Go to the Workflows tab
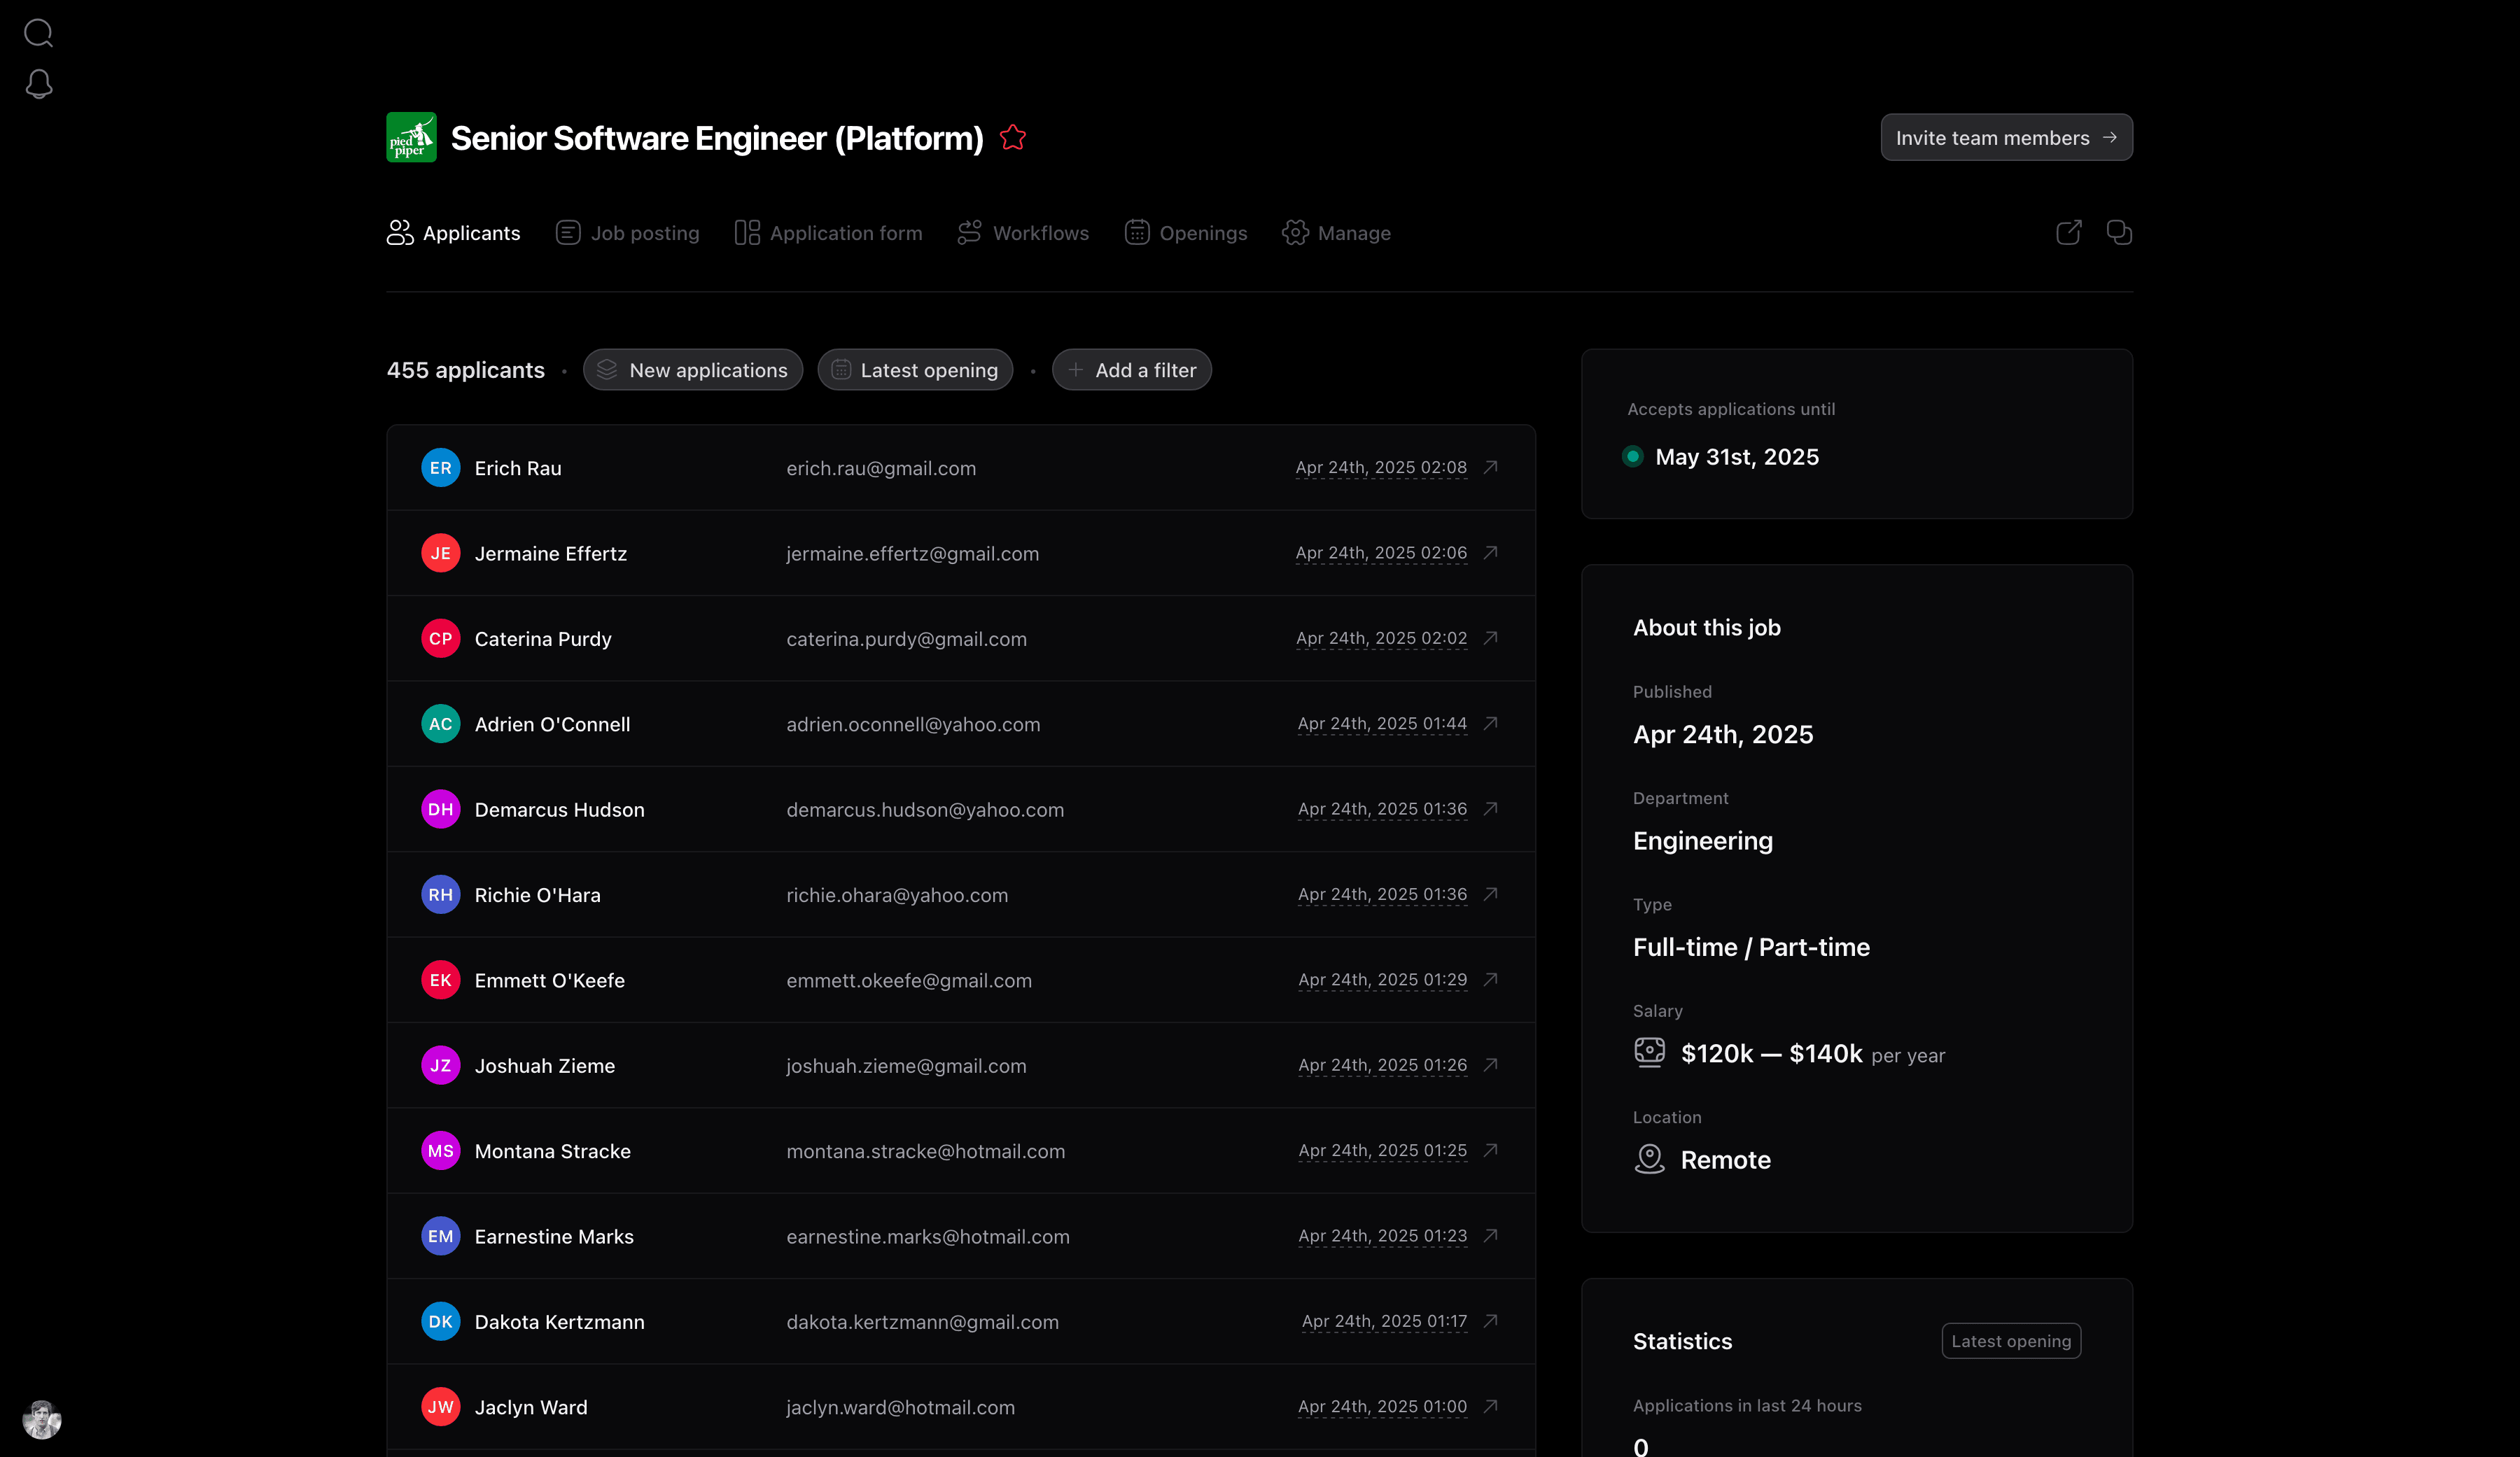 1022,233
